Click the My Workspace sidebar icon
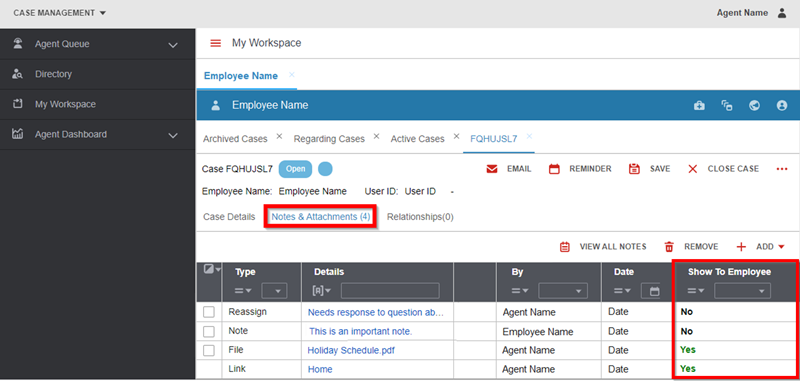800x381 pixels. pyautogui.click(x=18, y=104)
